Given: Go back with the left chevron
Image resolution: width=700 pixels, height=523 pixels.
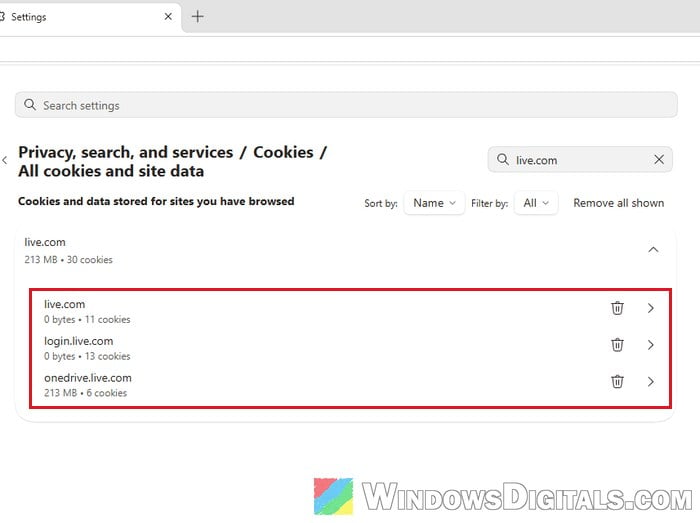Looking at the screenshot, I should tap(5, 160).
